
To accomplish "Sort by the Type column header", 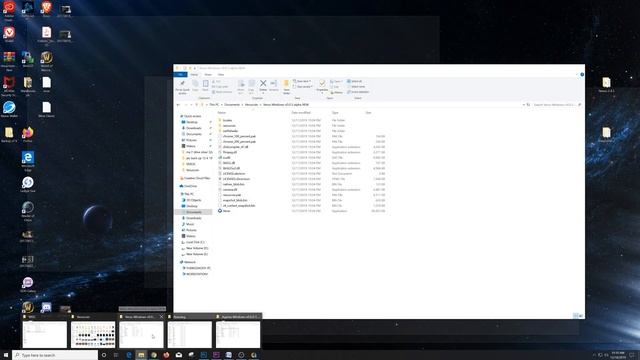I will coord(335,113).
